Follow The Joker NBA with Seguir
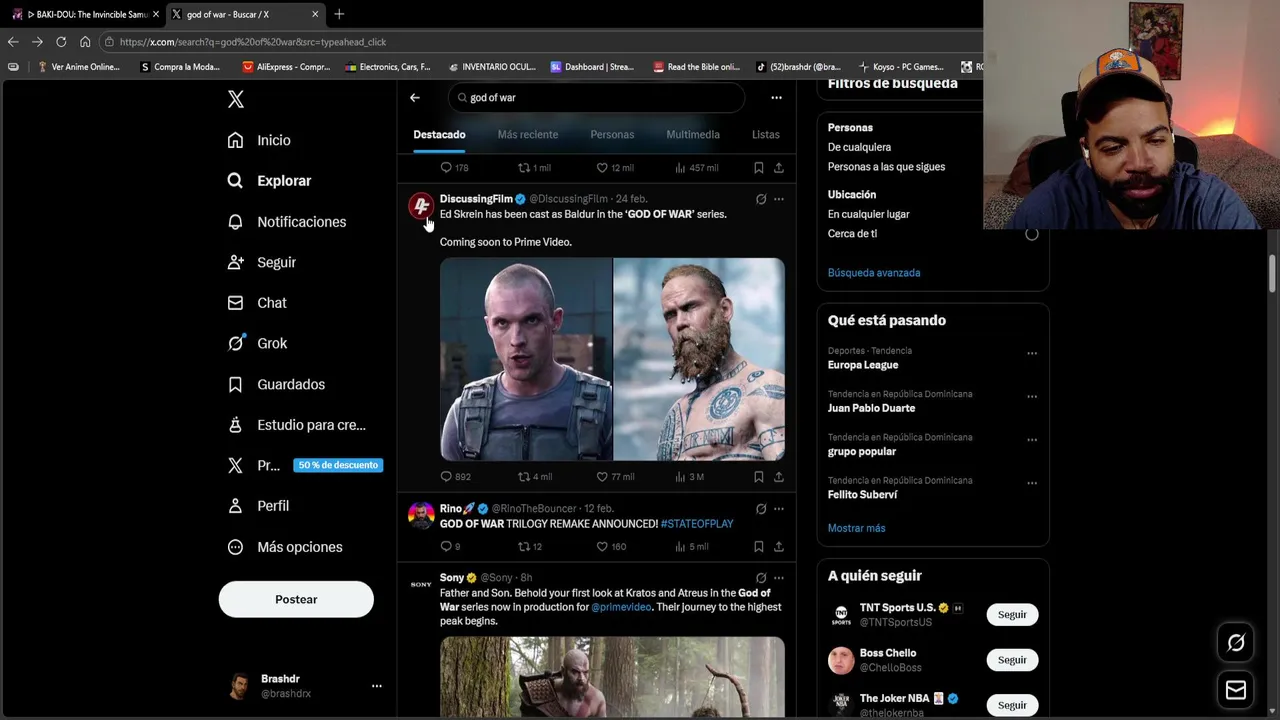 pos(1012,705)
